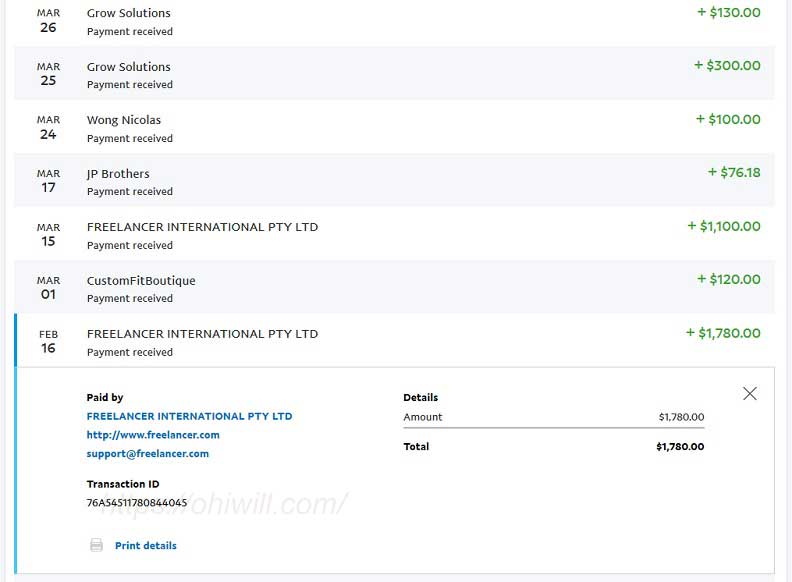Collapse Feb 16 Freelancer International transaction

click(394, 341)
